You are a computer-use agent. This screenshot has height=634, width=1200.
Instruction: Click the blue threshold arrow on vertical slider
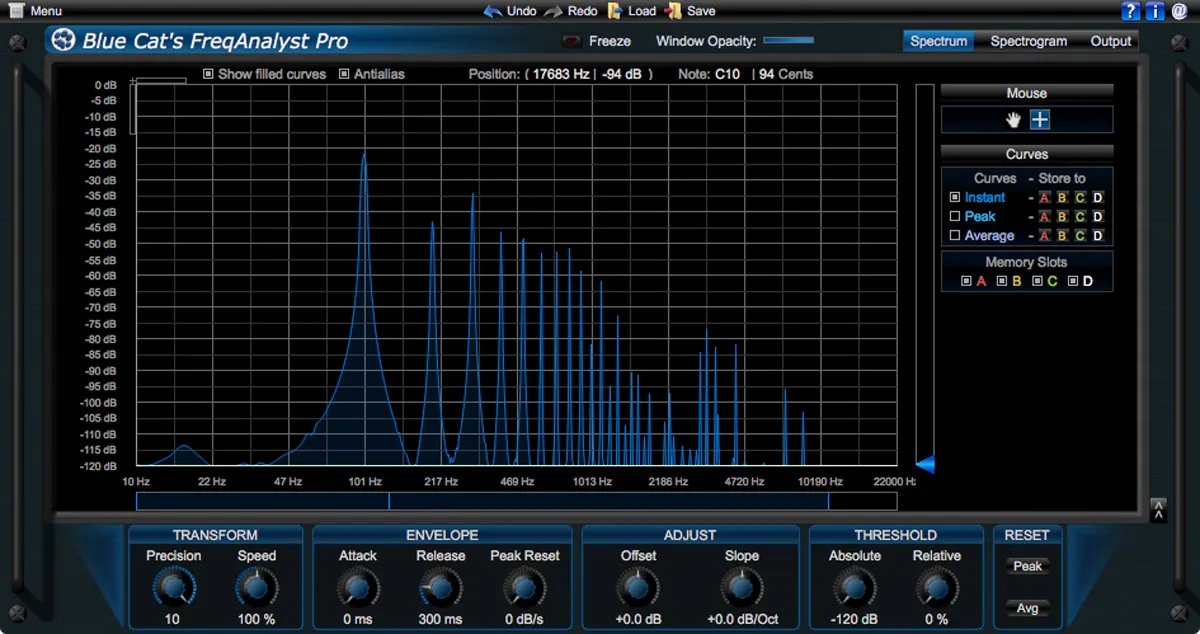(925, 464)
